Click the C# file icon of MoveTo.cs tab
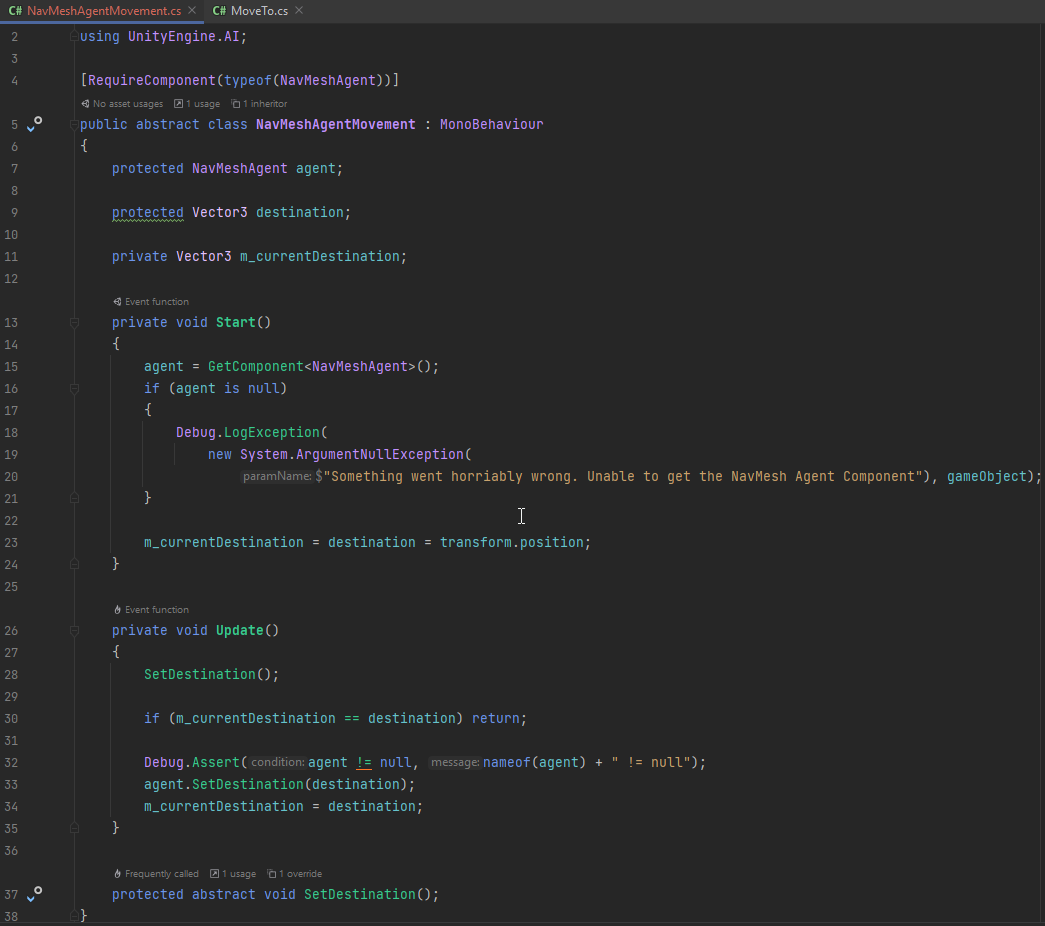The image size is (1045, 926). point(219,11)
